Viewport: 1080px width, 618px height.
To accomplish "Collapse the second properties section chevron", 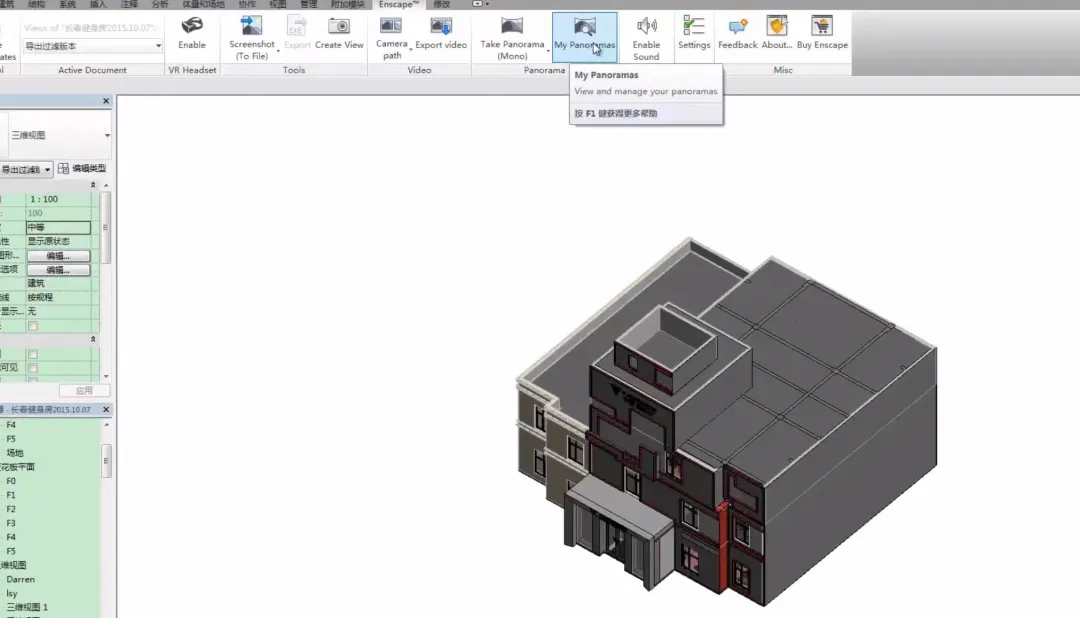I will click(x=93, y=340).
